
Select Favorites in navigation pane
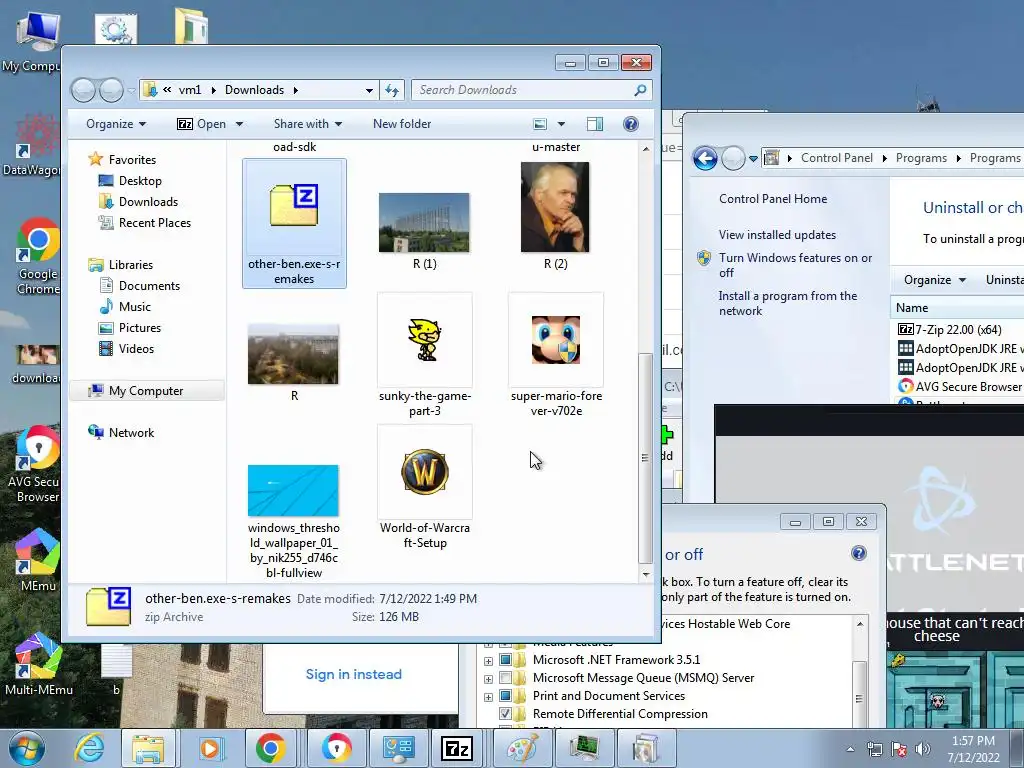click(133, 160)
